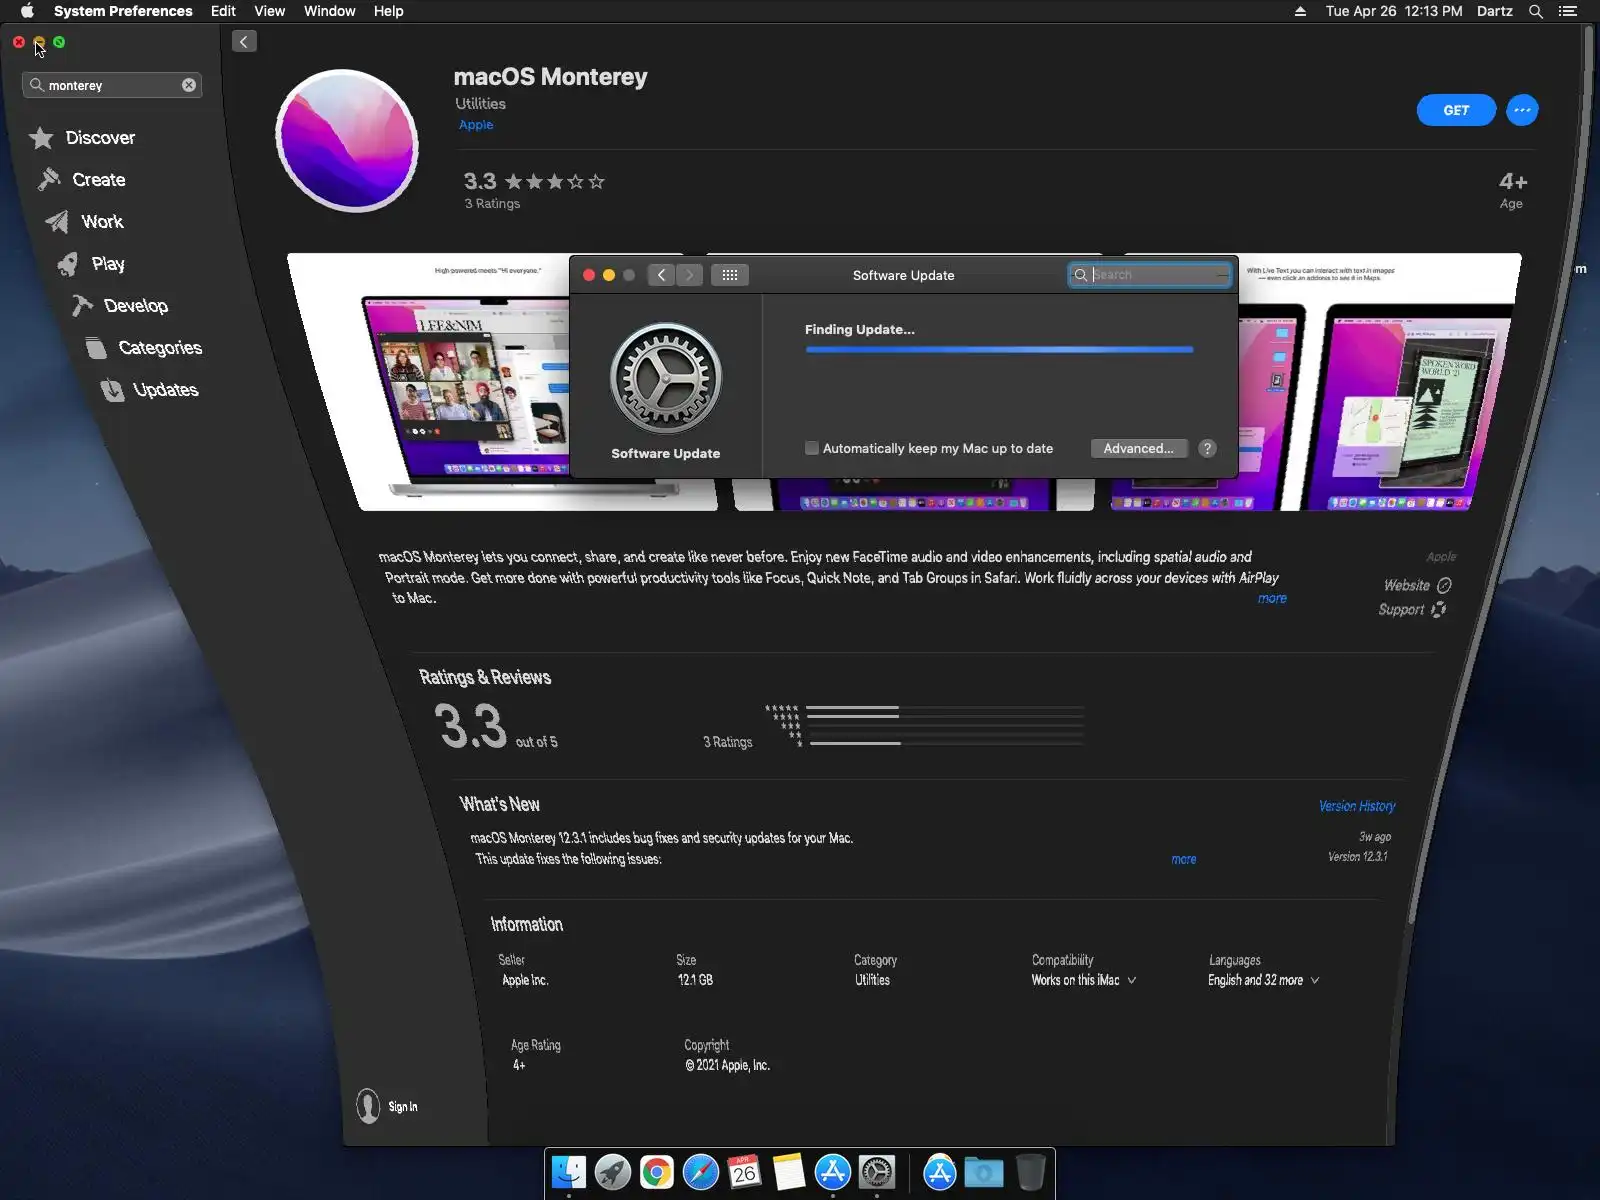This screenshot has width=1600, height=1200.
Task: Visit the developer Website link
Action: pos(1417,585)
